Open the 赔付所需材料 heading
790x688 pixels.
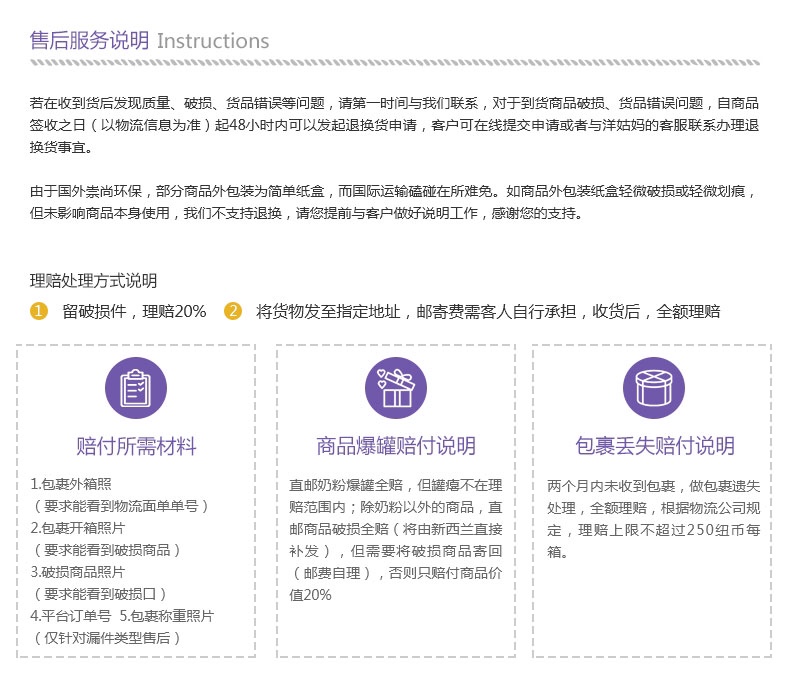[136, 446]
